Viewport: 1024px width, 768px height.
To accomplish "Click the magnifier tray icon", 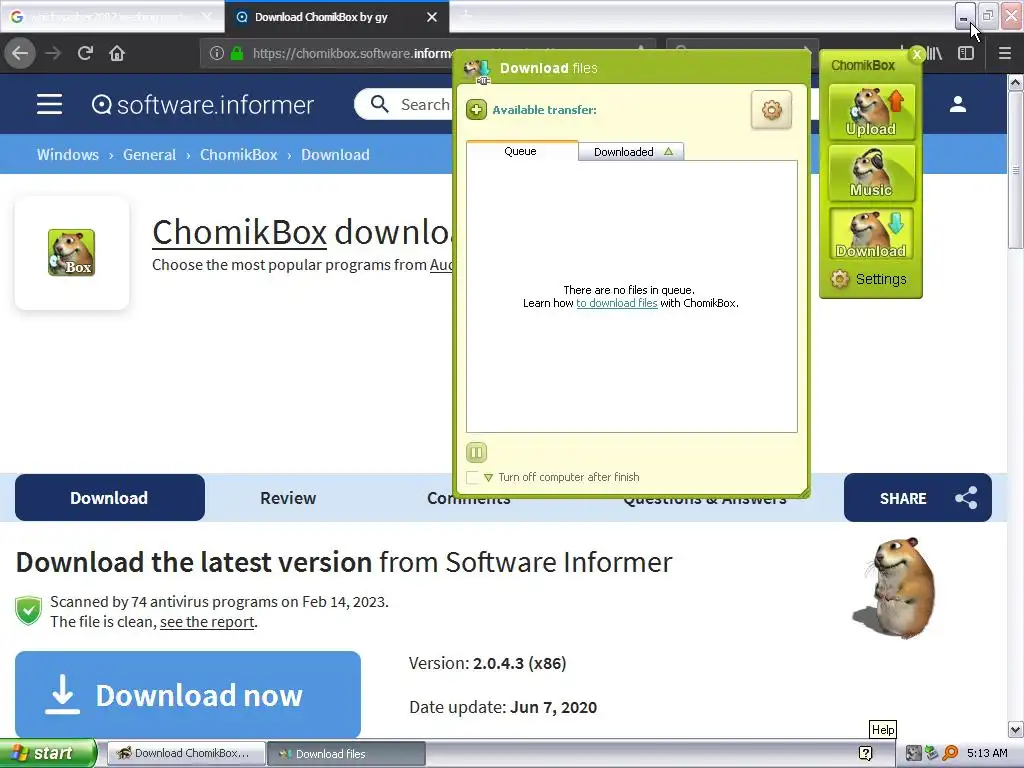I will tap(950, 754).
